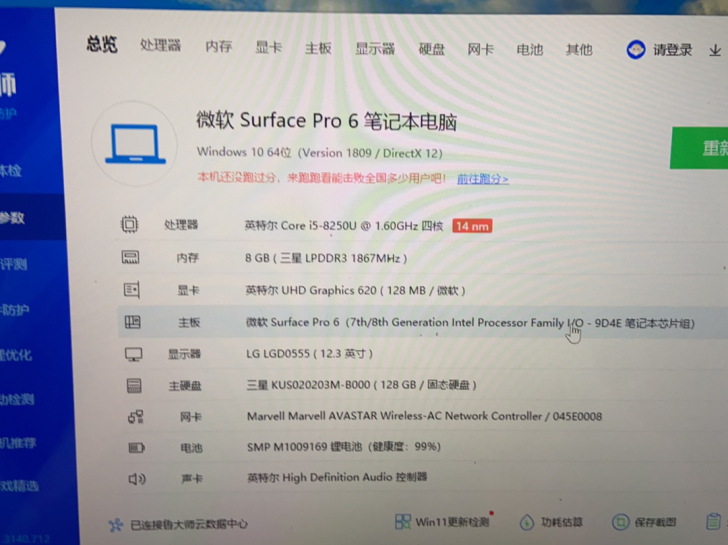Screen dimensions: 728x545
Task: Click the green 重新 rescan button
Action: [x=699, y=148]
